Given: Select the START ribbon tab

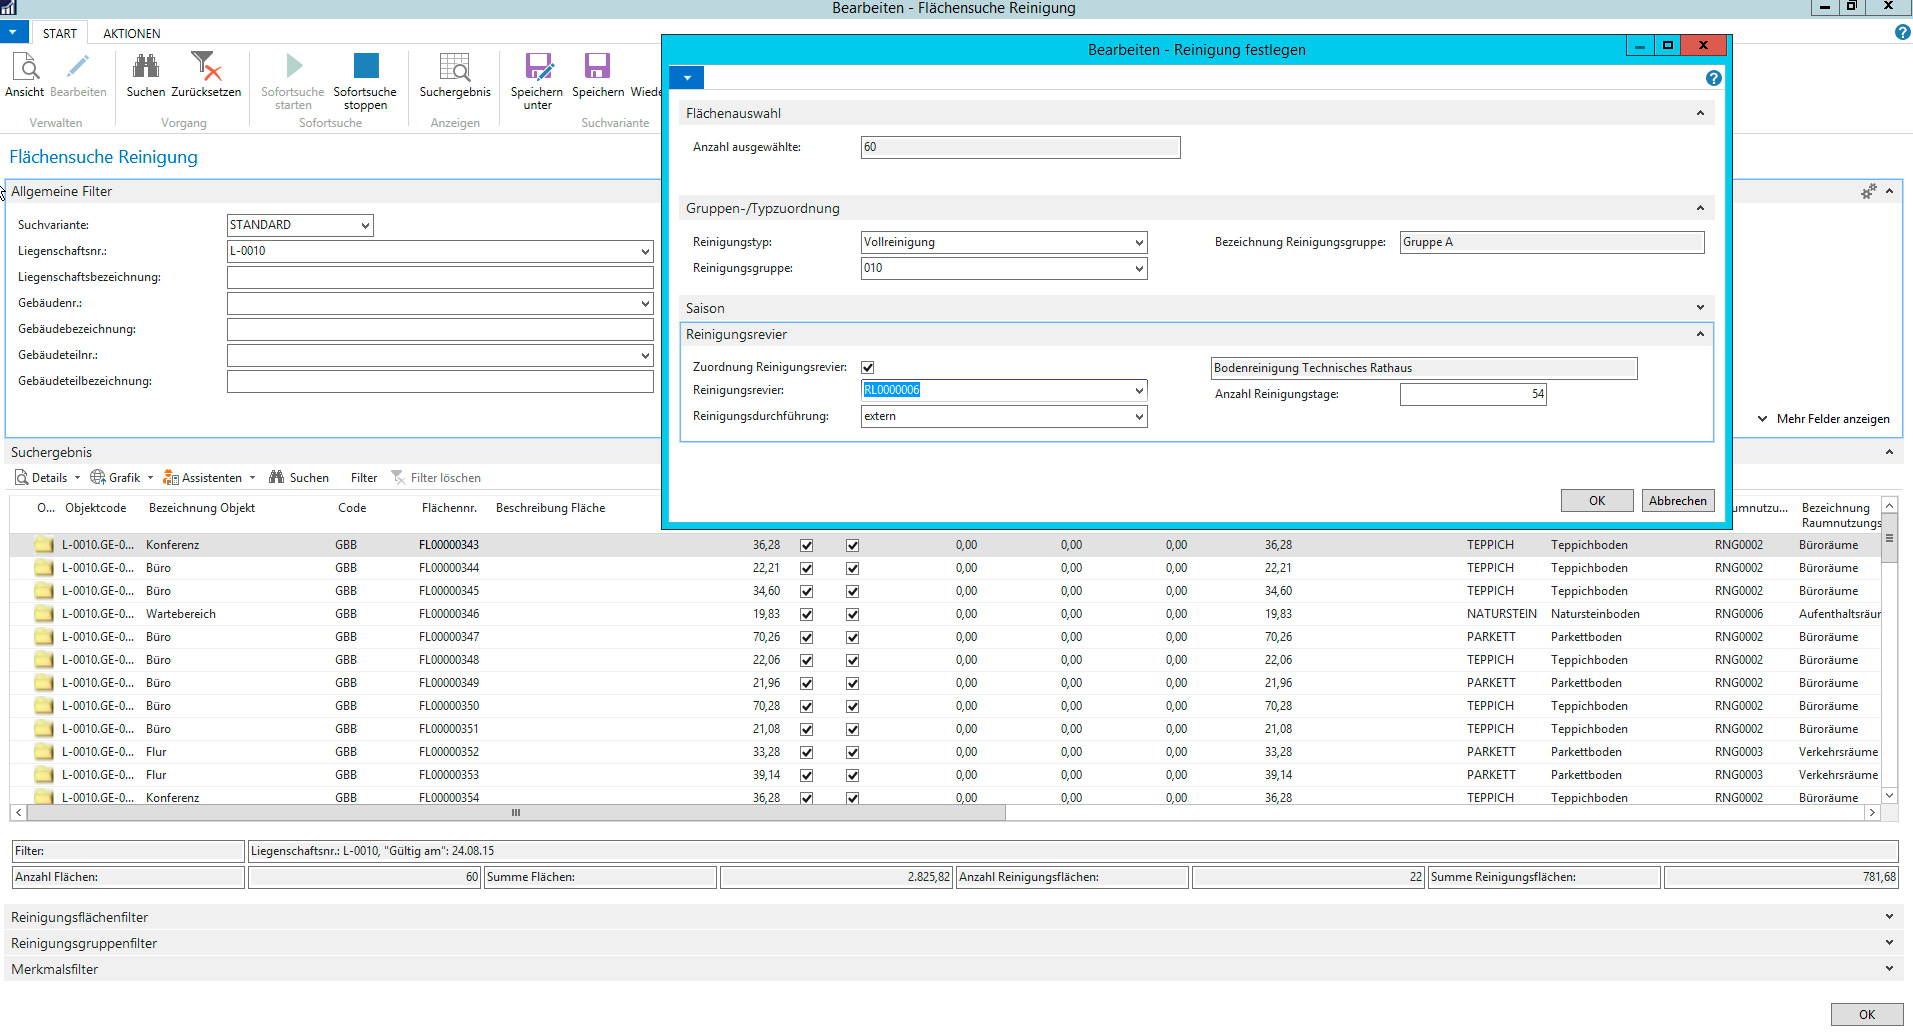Looking at the screenshot, I should pyautogui.click(x=60, y=33).
